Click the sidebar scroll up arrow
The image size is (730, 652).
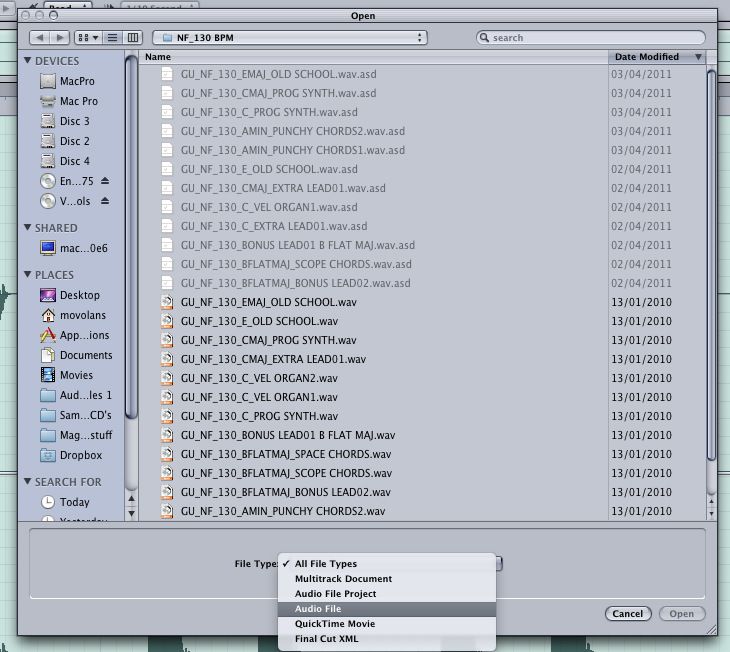[x=132, y=499]
